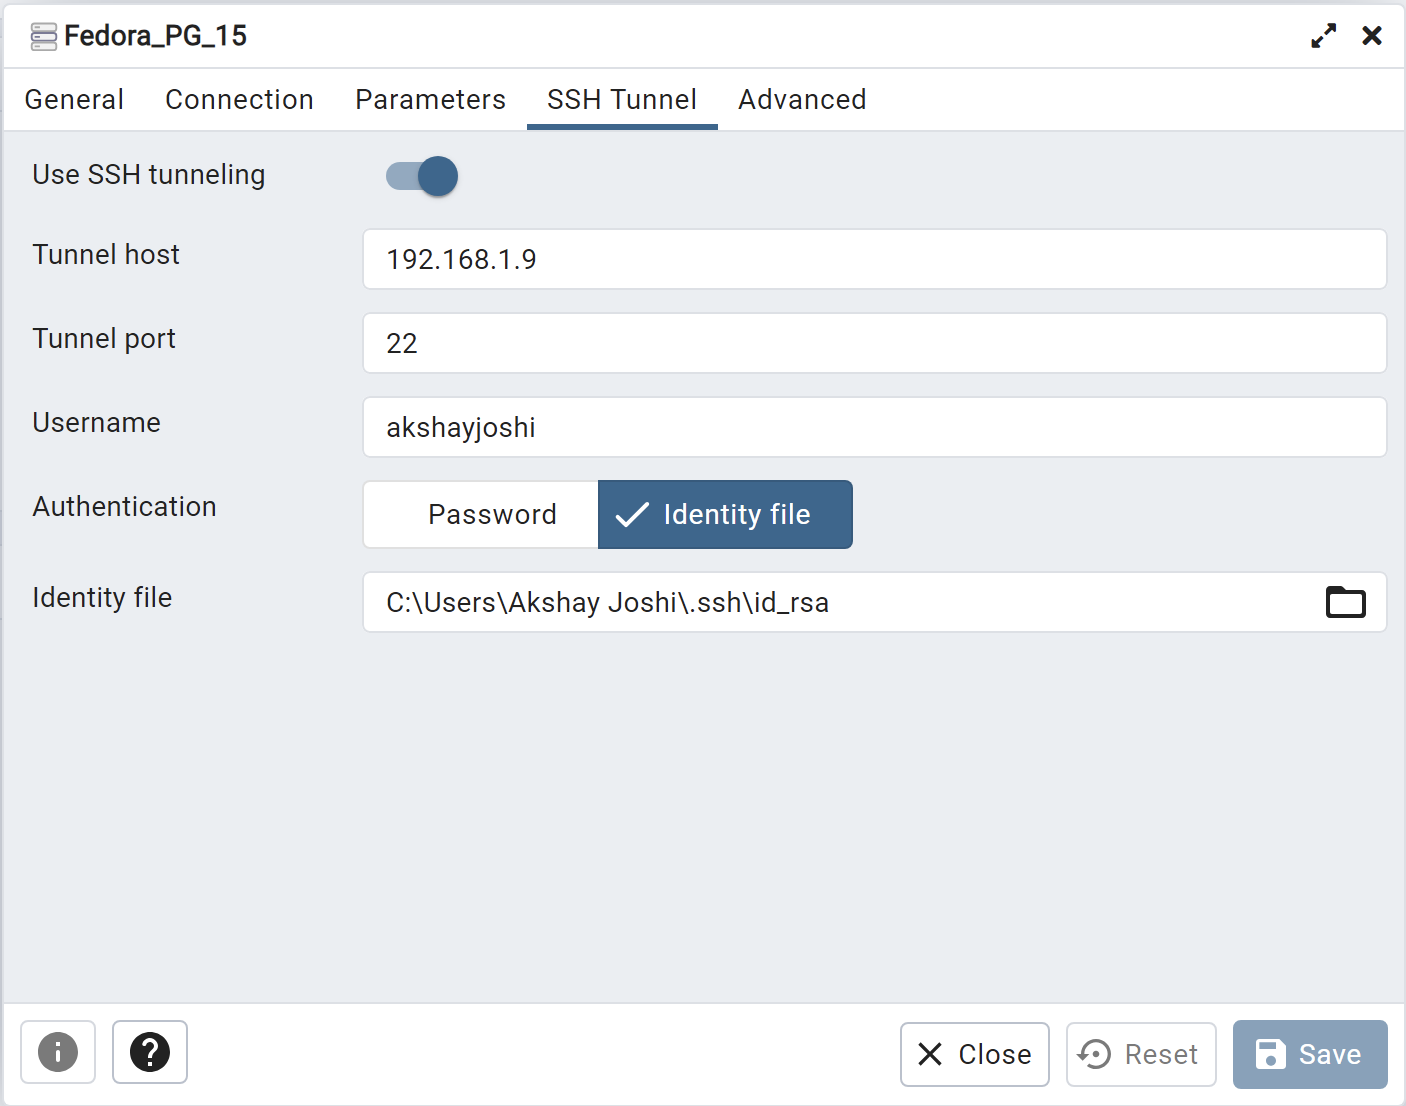Image resolution: width=1406 pixels, height=1106 pixels.
Task: Select Password authentication mode
Action: click(x=492, y=514)
